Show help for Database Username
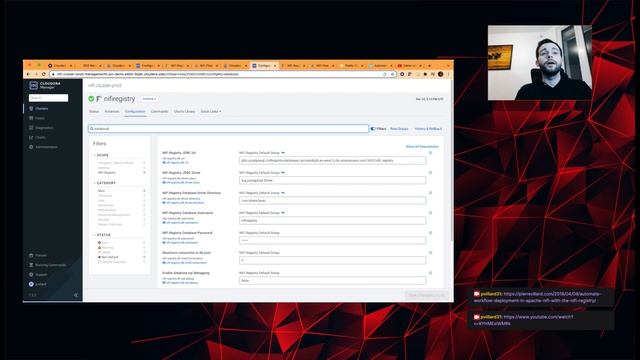The width and height of the screenshot is (640, 360). point(430,213)
